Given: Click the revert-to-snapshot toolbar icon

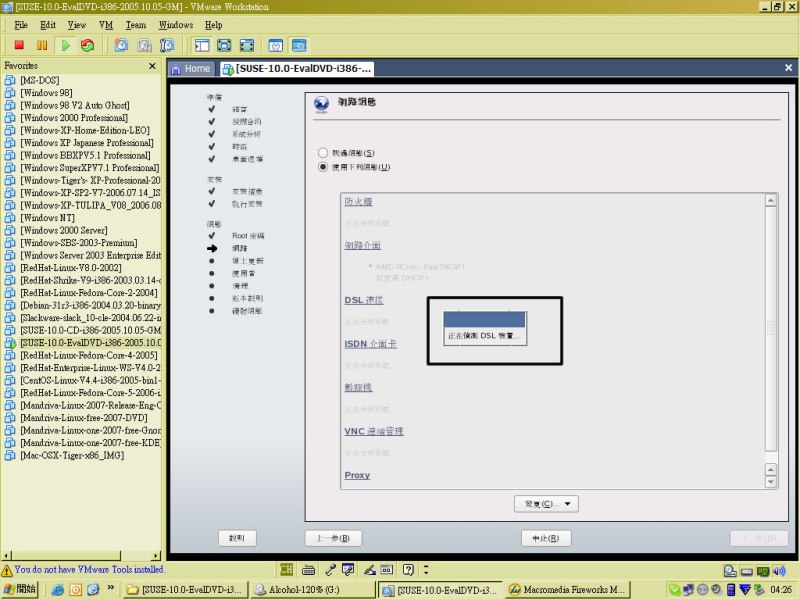Looking at the screenshot, I should [144, 45].
